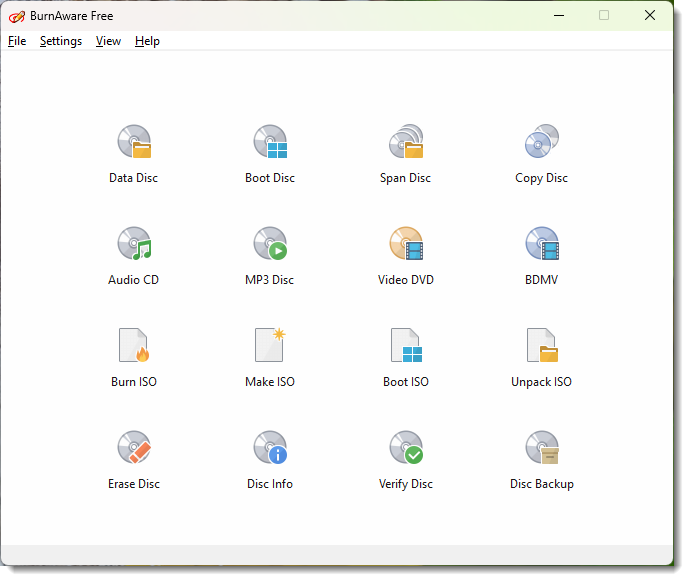Image resolution: width=689 pixels, height=581 pixels.
Task: Click the "Video DVD" label
Action: coord(406,280)
